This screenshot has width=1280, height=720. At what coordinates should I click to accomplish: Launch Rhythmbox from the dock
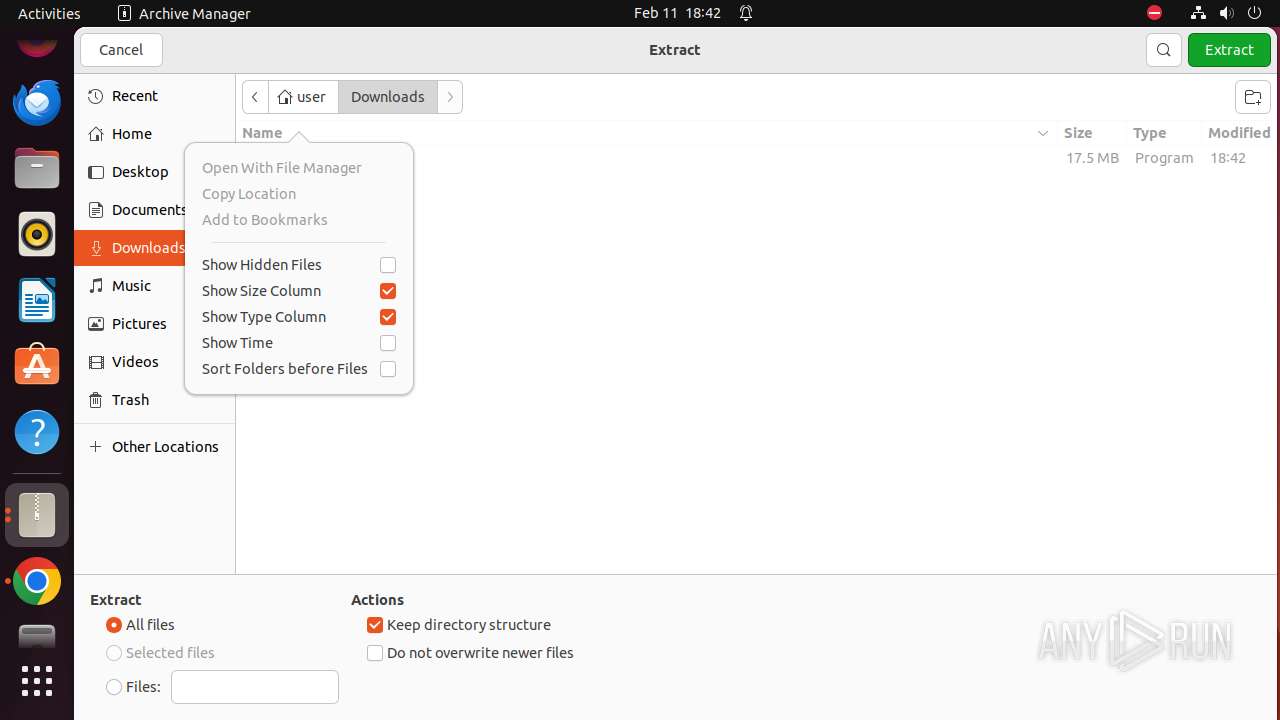click(37, 234)
